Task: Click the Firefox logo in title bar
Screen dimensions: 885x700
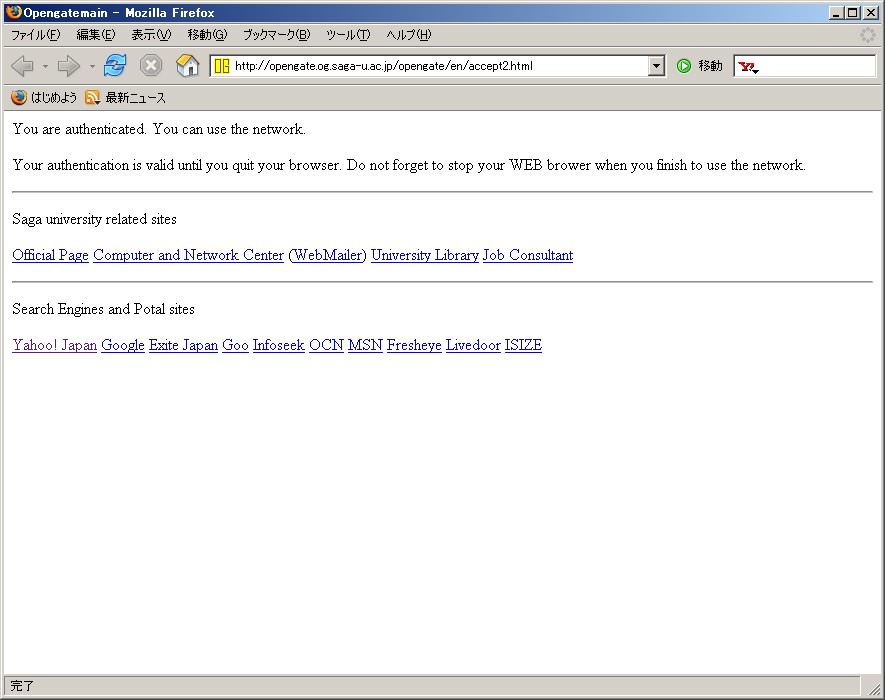Action: [14, 12]
